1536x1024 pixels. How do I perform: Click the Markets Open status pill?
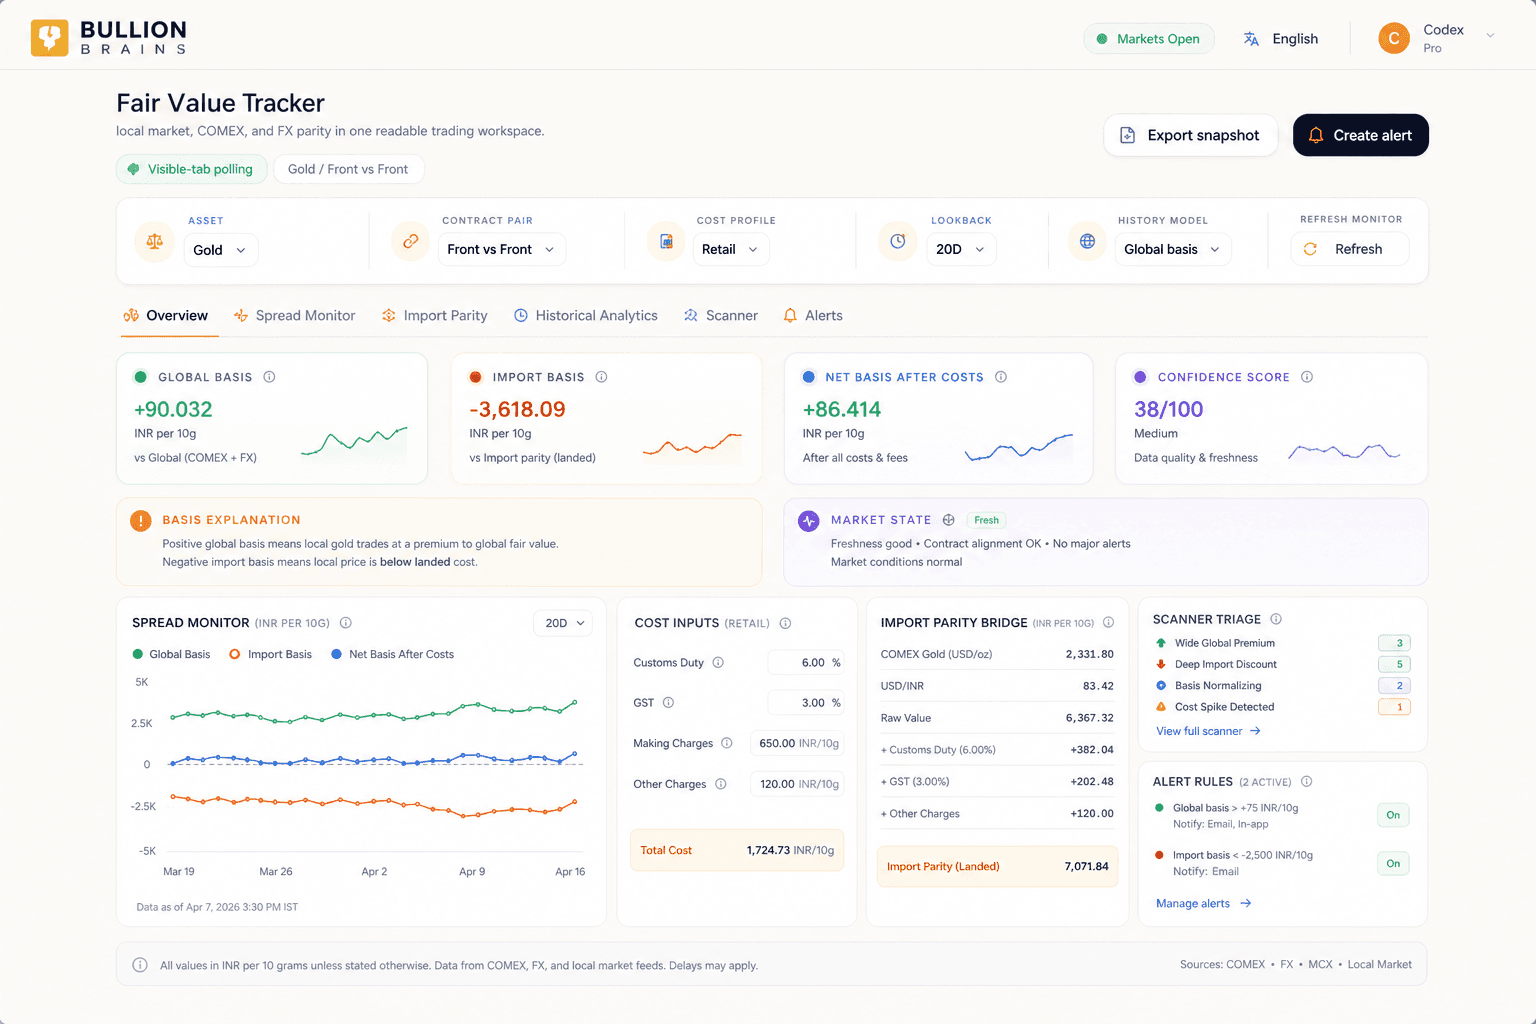1149,39
